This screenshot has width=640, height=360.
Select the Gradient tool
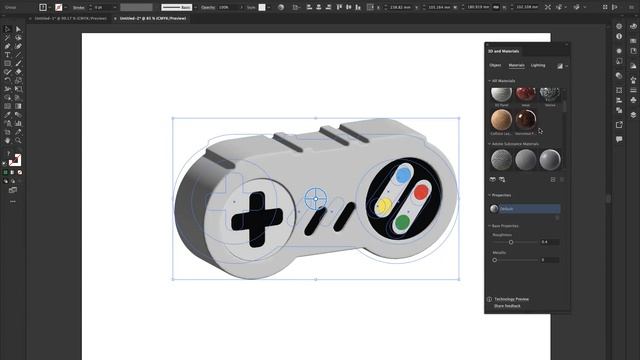pos(18,106)
